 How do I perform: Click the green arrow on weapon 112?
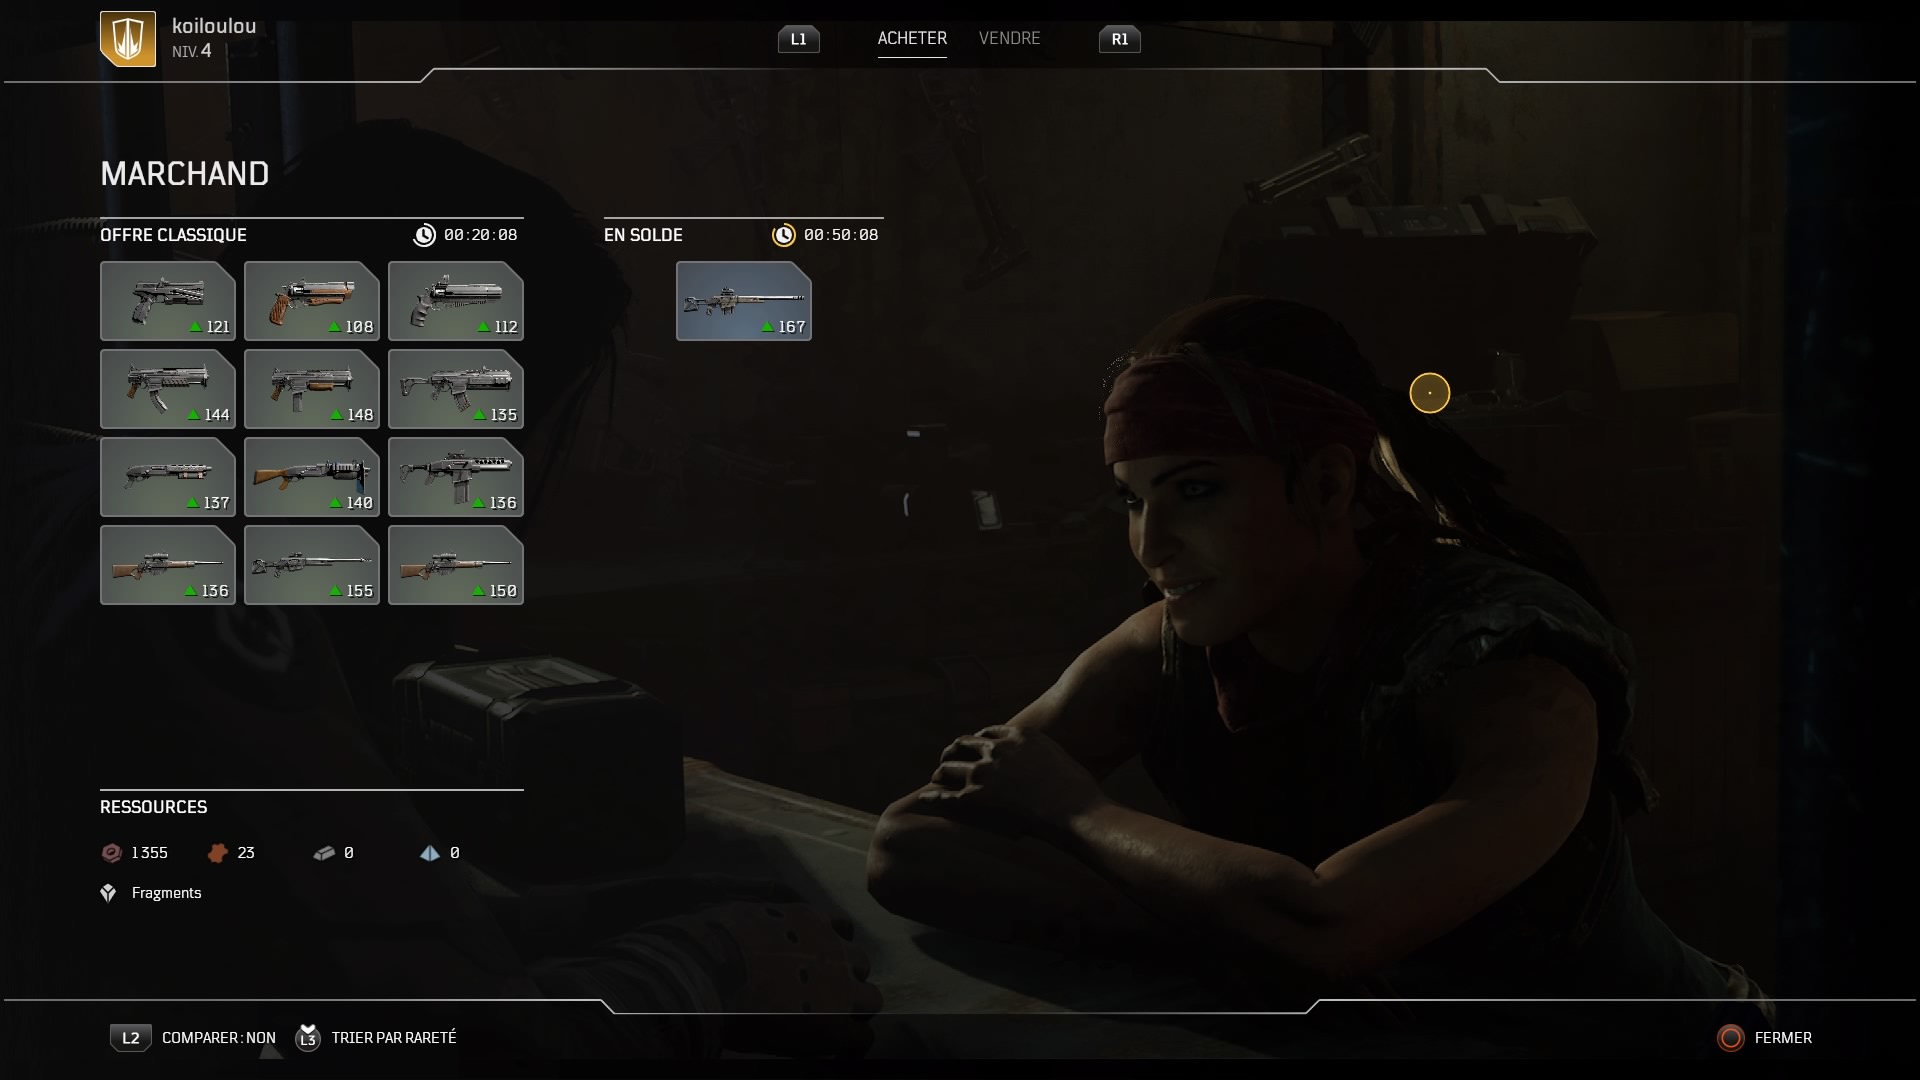tap(483, 327)
